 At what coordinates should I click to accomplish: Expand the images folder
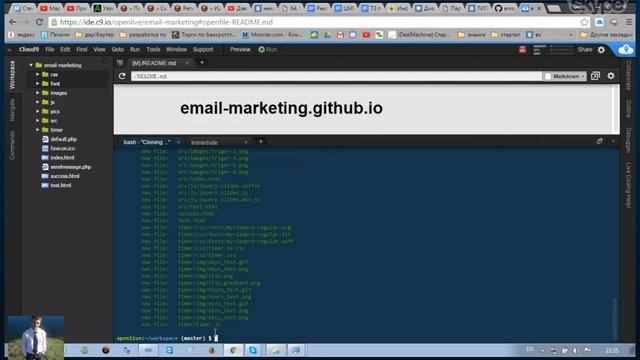(38, 93)
